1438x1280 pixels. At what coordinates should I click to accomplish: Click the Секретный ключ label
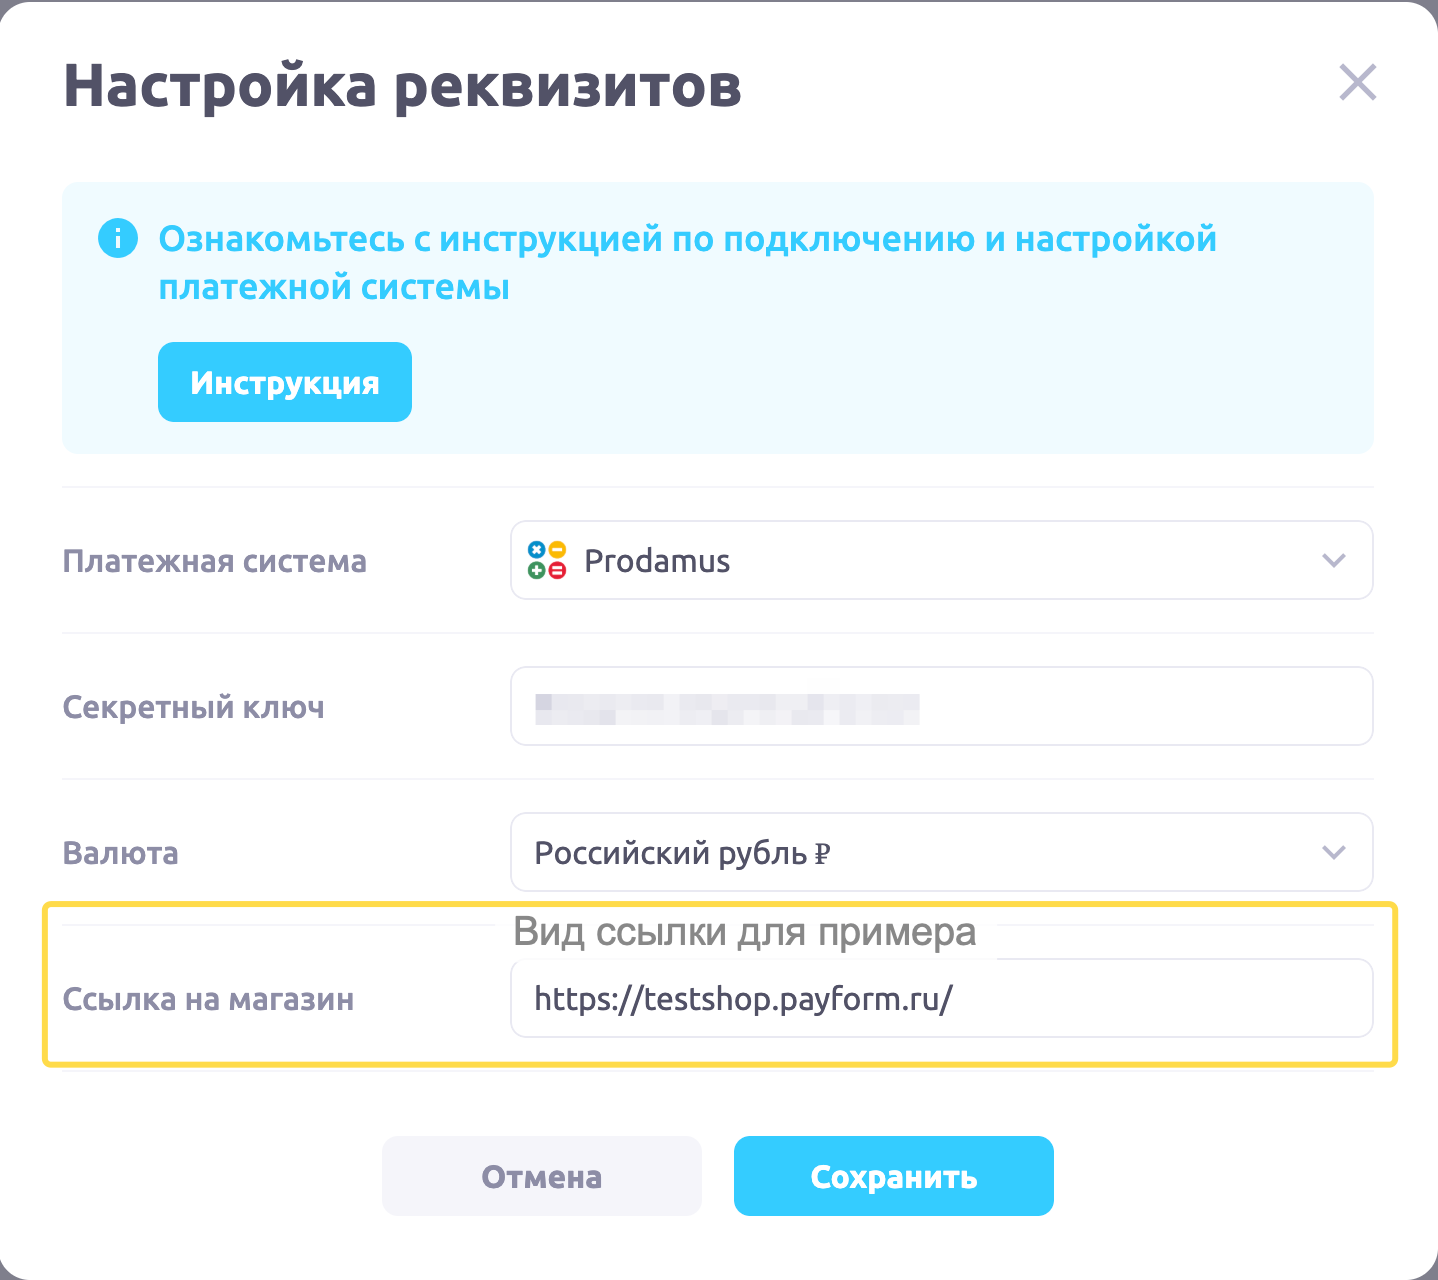click(193, 707)
